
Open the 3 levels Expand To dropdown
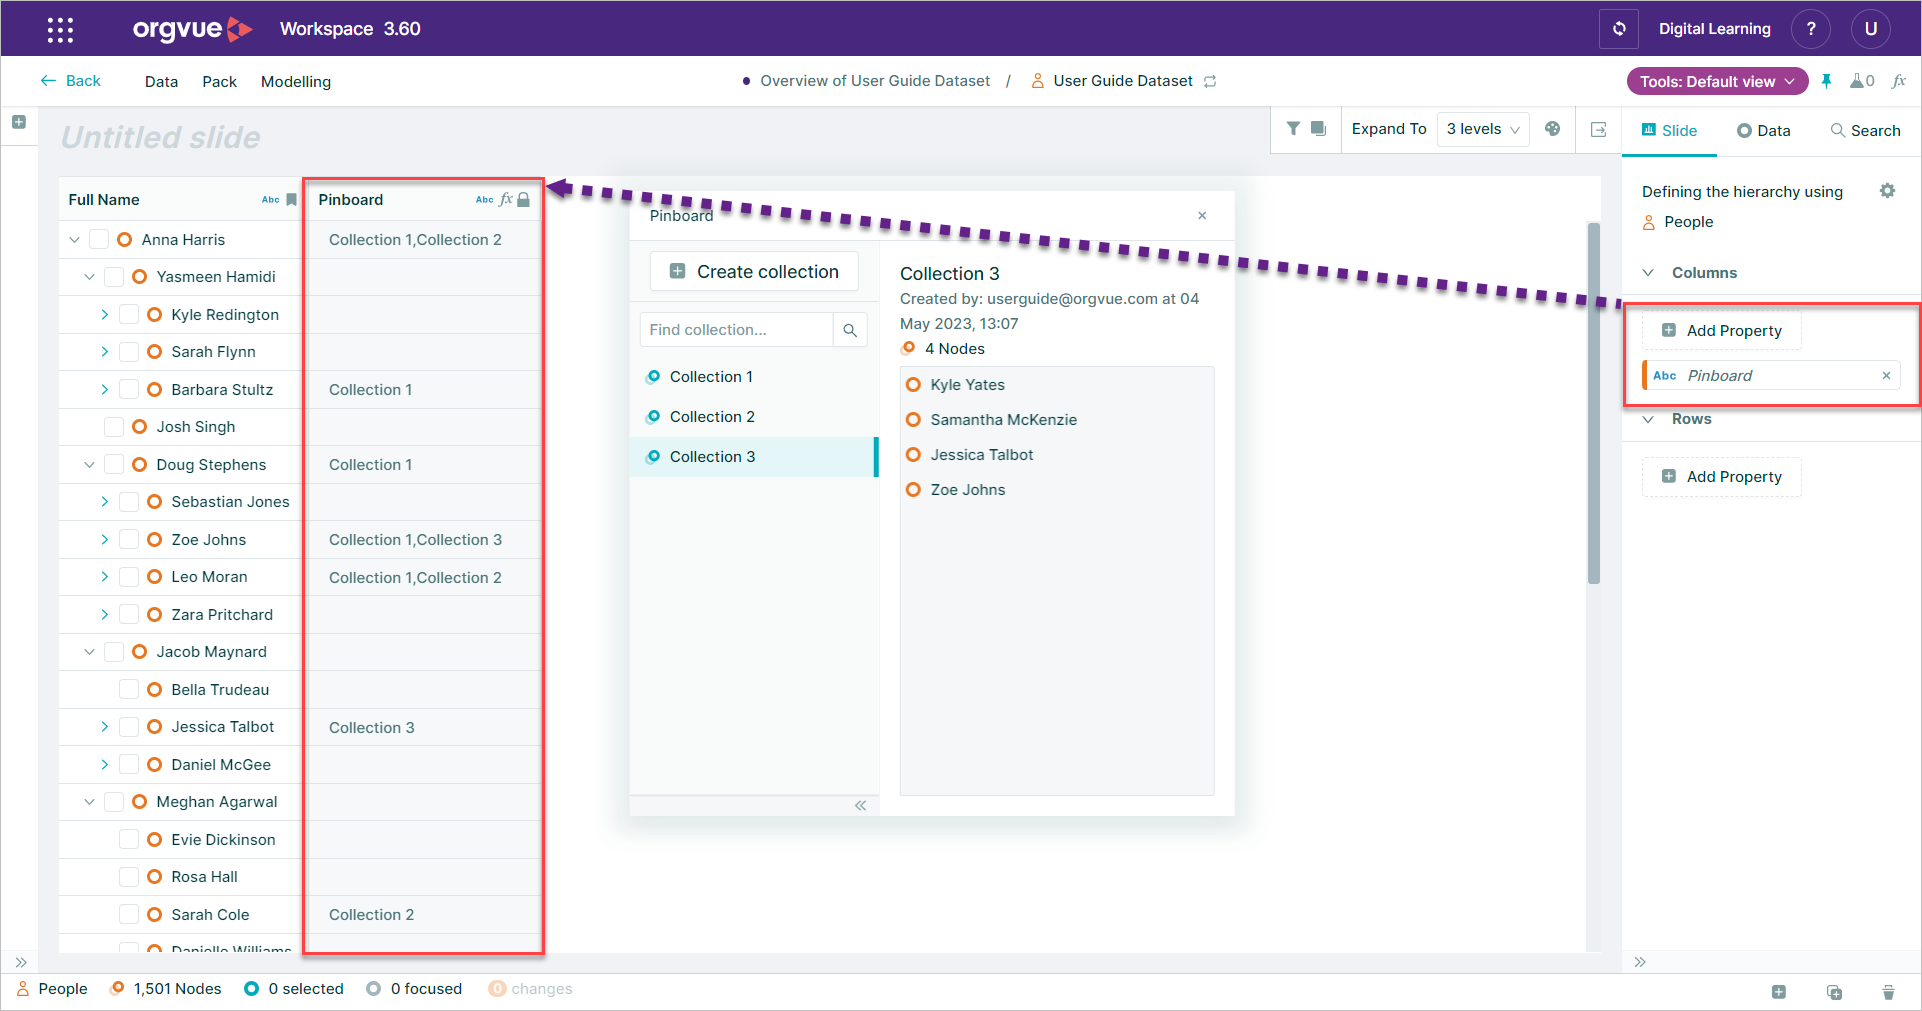point(1483,129)
